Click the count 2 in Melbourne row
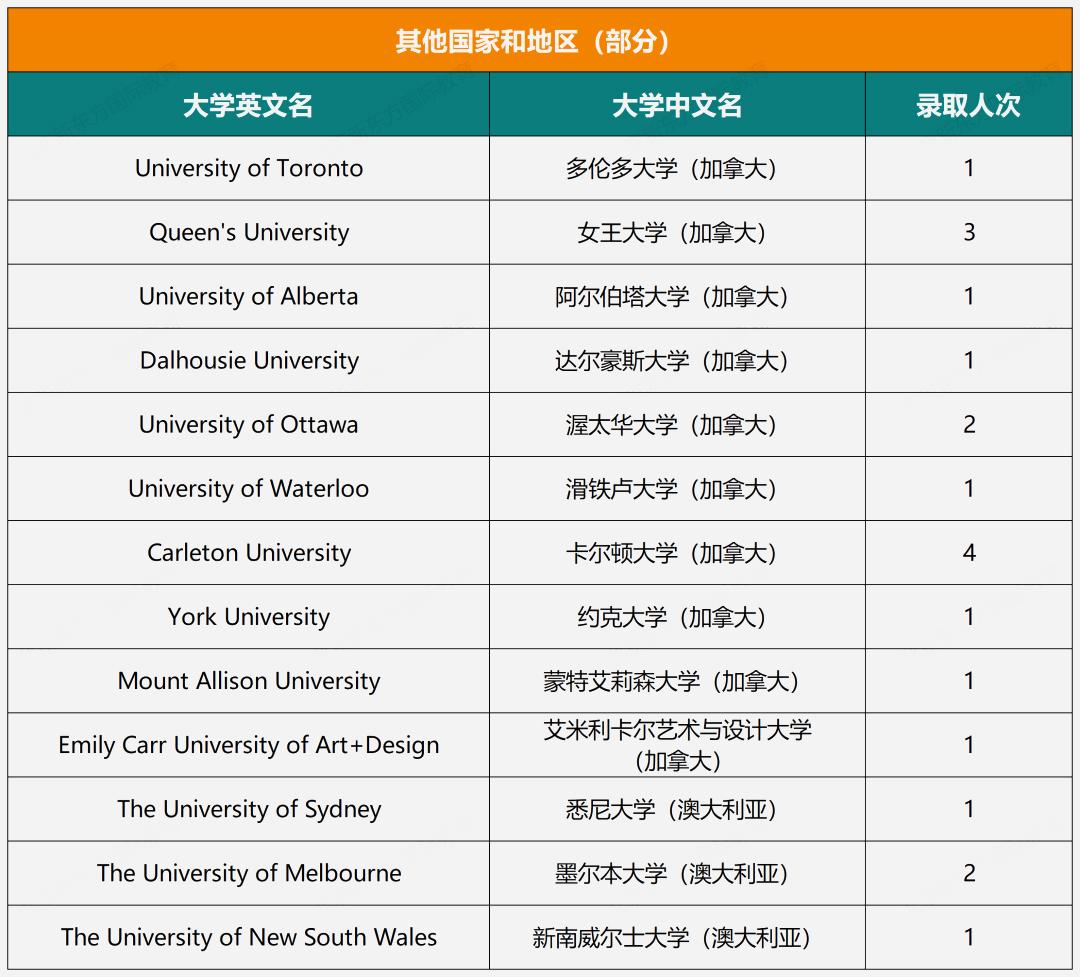This screenshot has width=1080, height=977. pos(969,873)
